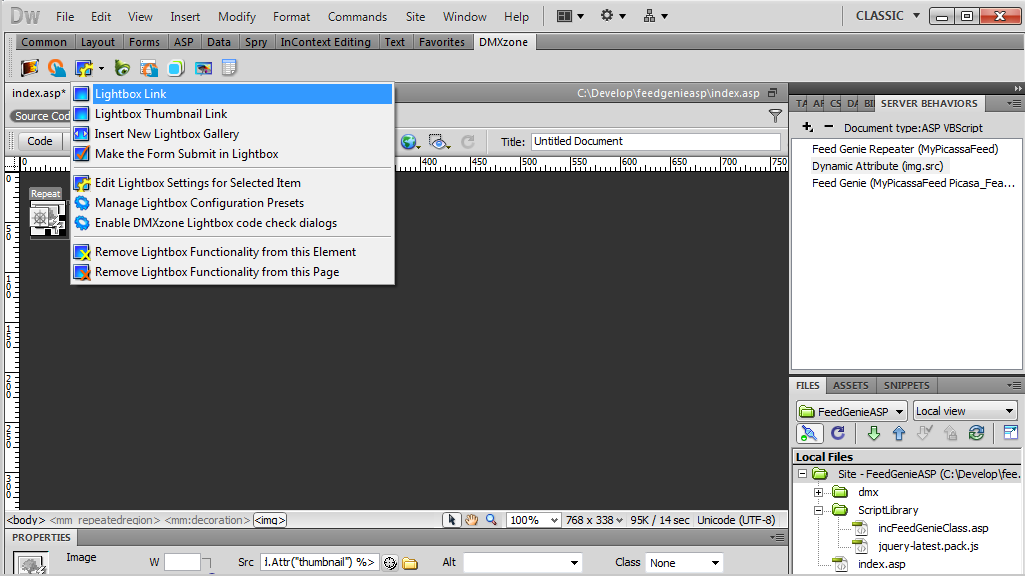
Task: Switch to the InContext Editing tab
Action: pos(326,42)
